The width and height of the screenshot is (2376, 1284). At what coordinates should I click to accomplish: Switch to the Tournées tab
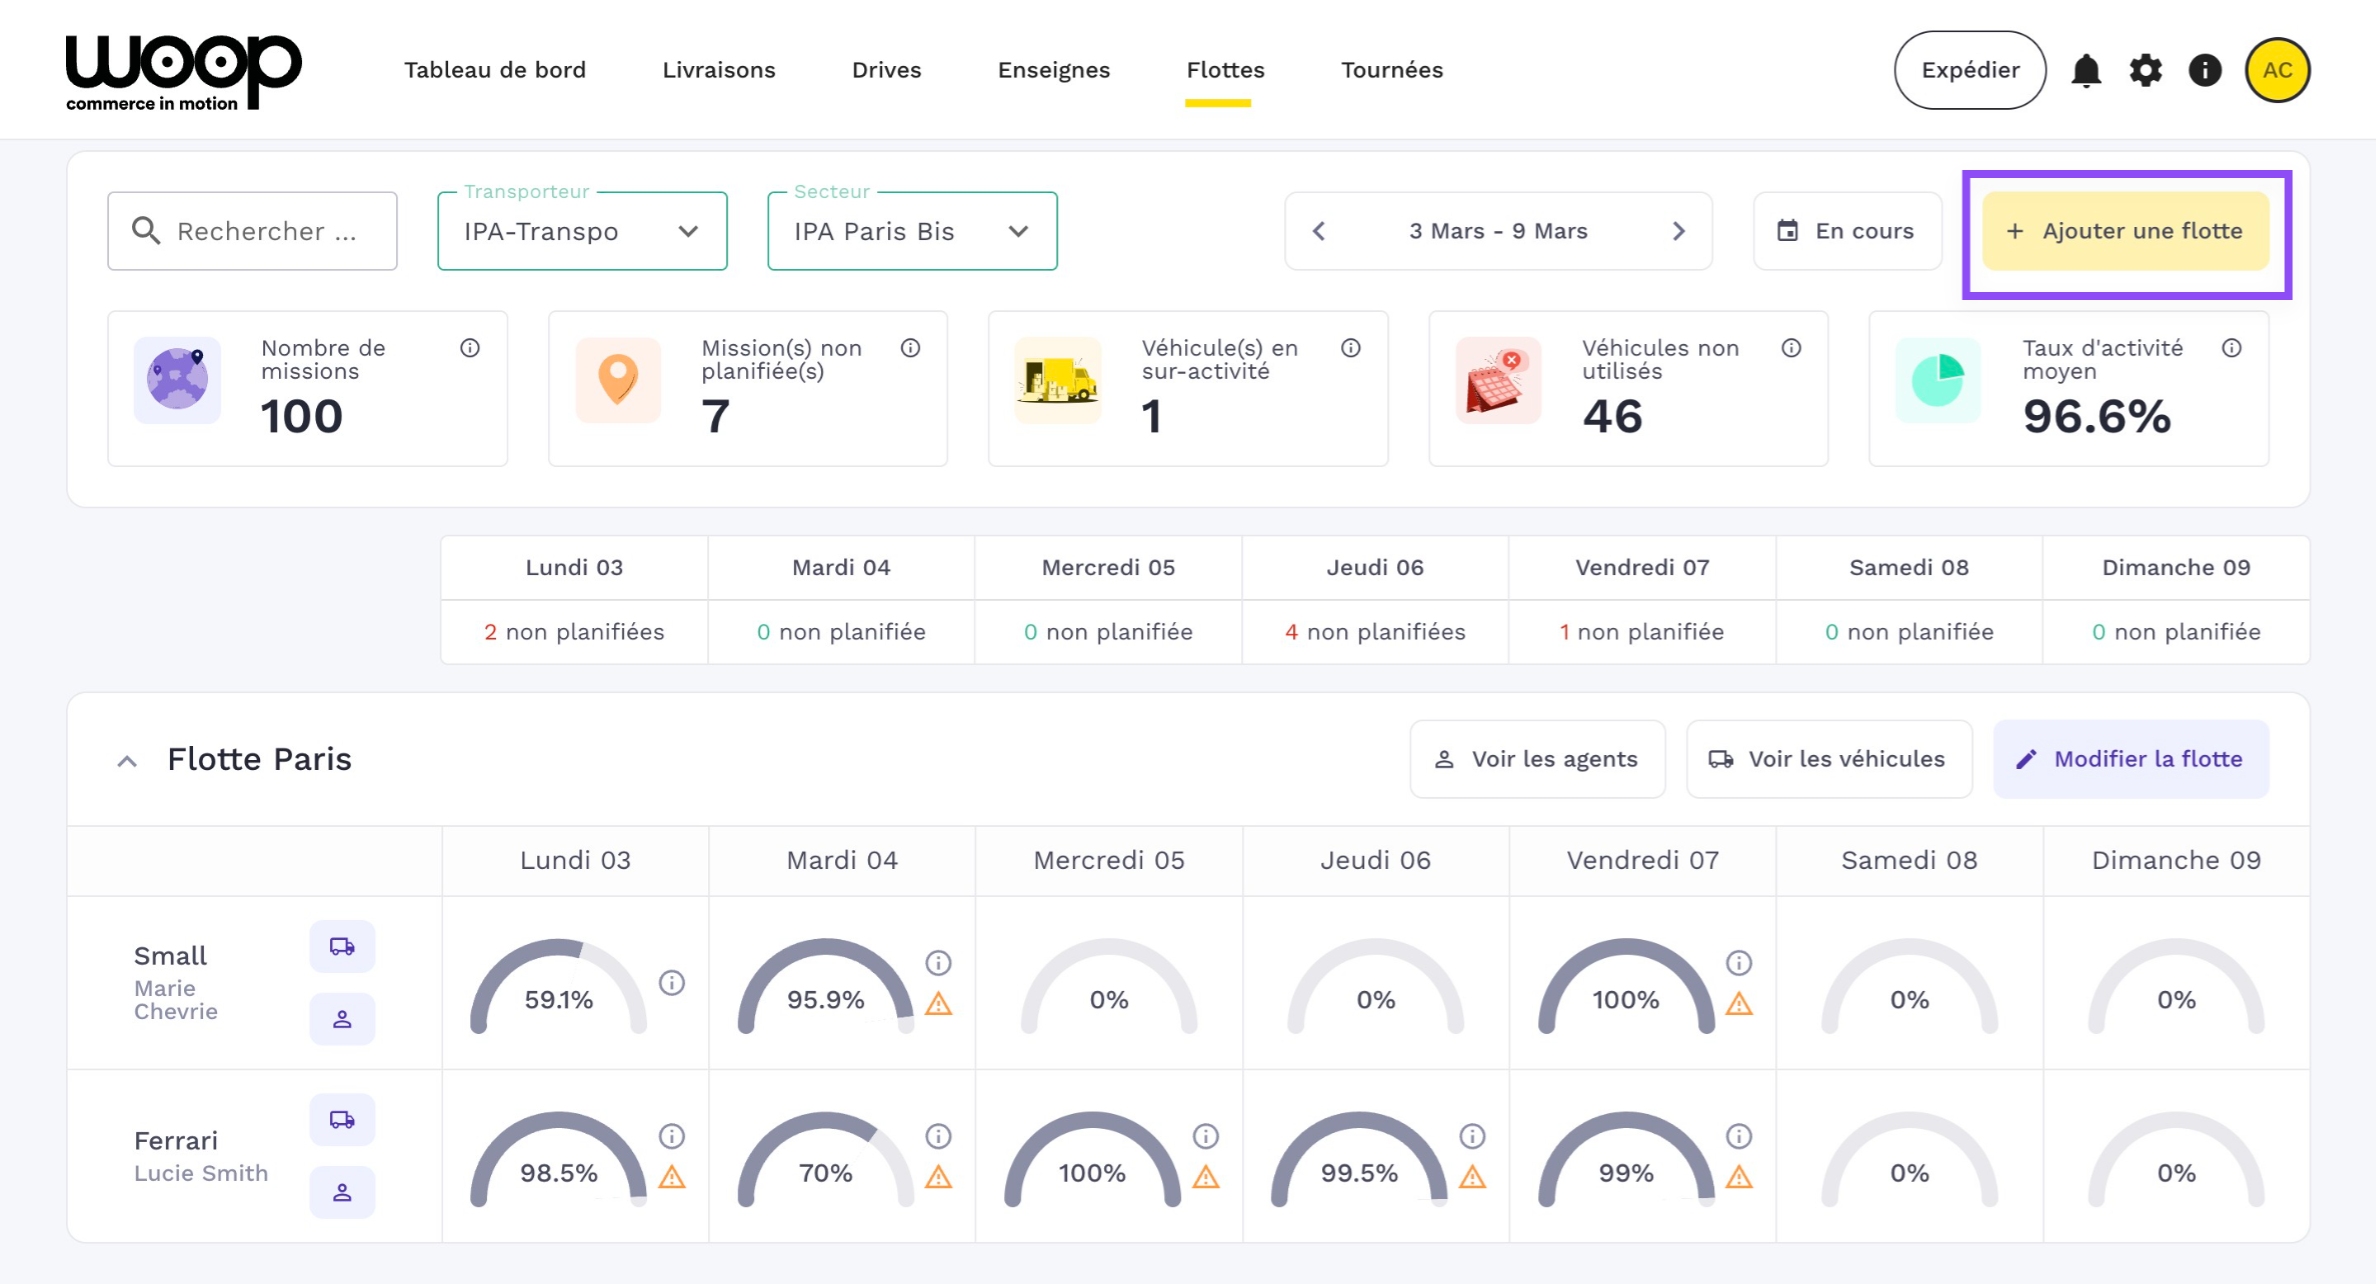pyautogui.click(x=1391, y=70)
